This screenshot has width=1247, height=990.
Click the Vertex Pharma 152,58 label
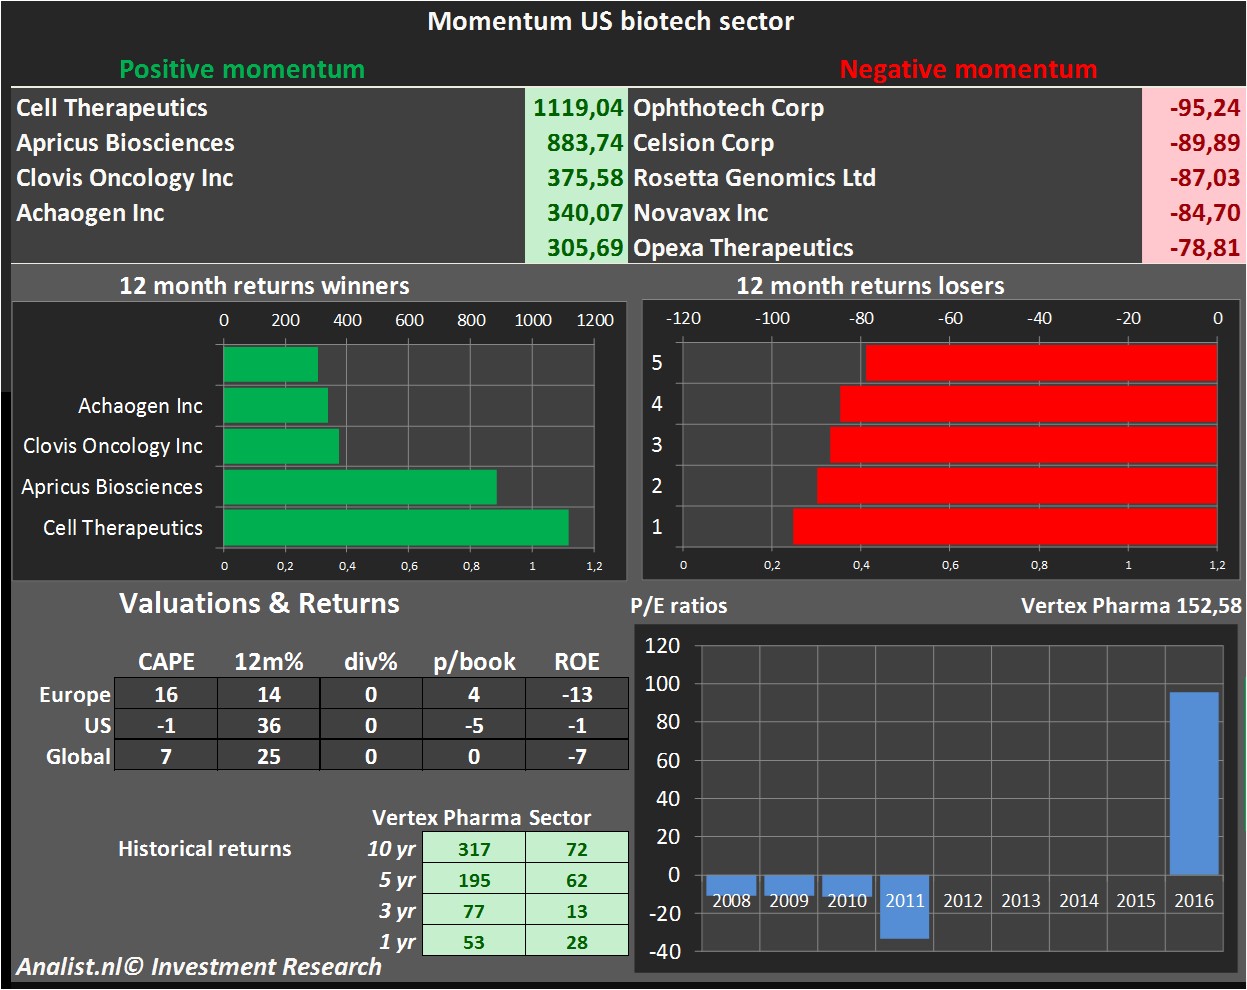[x=1131, y=605]
